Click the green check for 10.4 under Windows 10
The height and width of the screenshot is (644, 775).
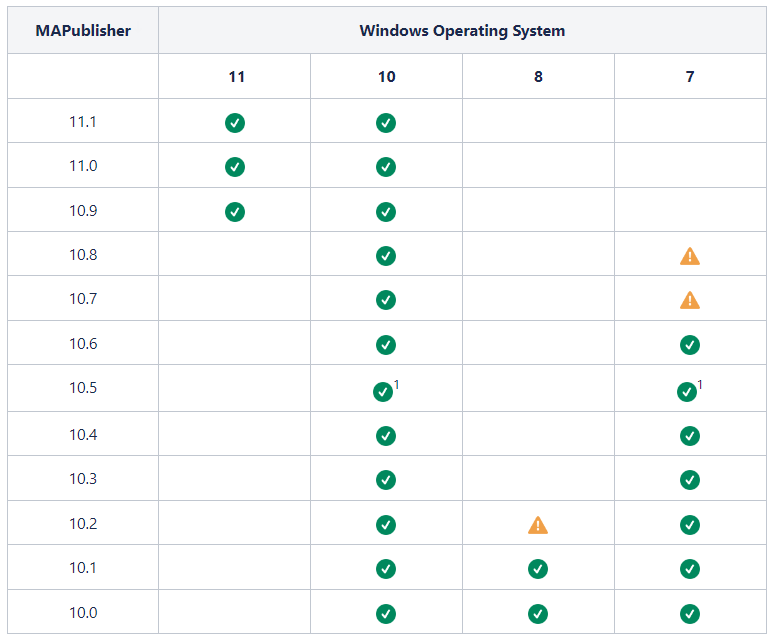[x=386, y=436]
